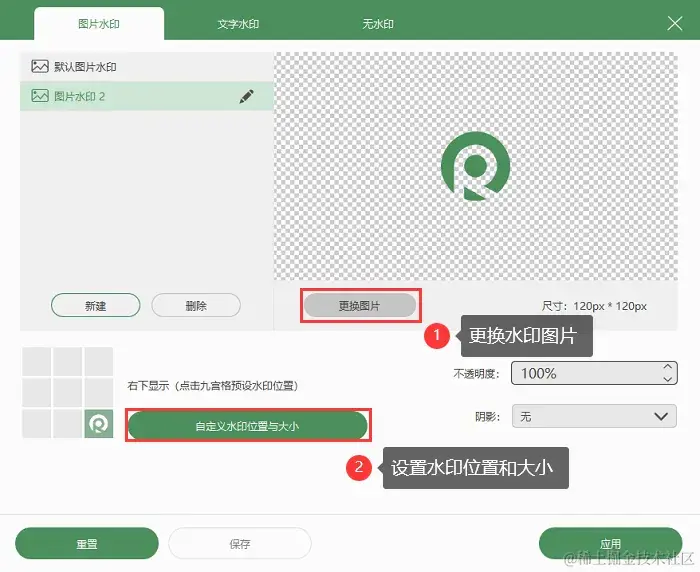Click the 不透明度 100% input field
700x572 pixels.
point(594,373)
